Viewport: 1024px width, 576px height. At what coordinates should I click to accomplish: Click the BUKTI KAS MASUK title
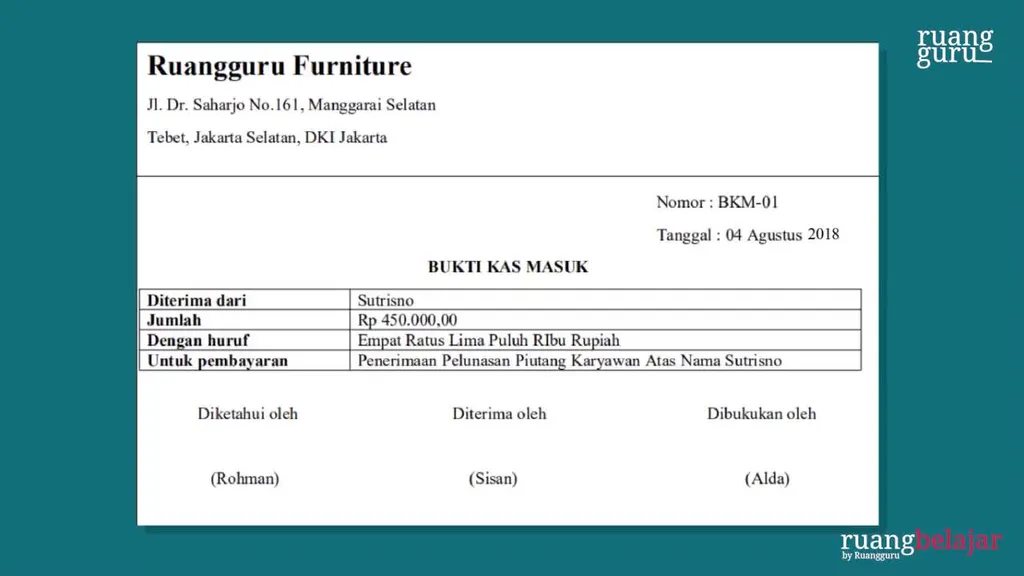[508, 267]
